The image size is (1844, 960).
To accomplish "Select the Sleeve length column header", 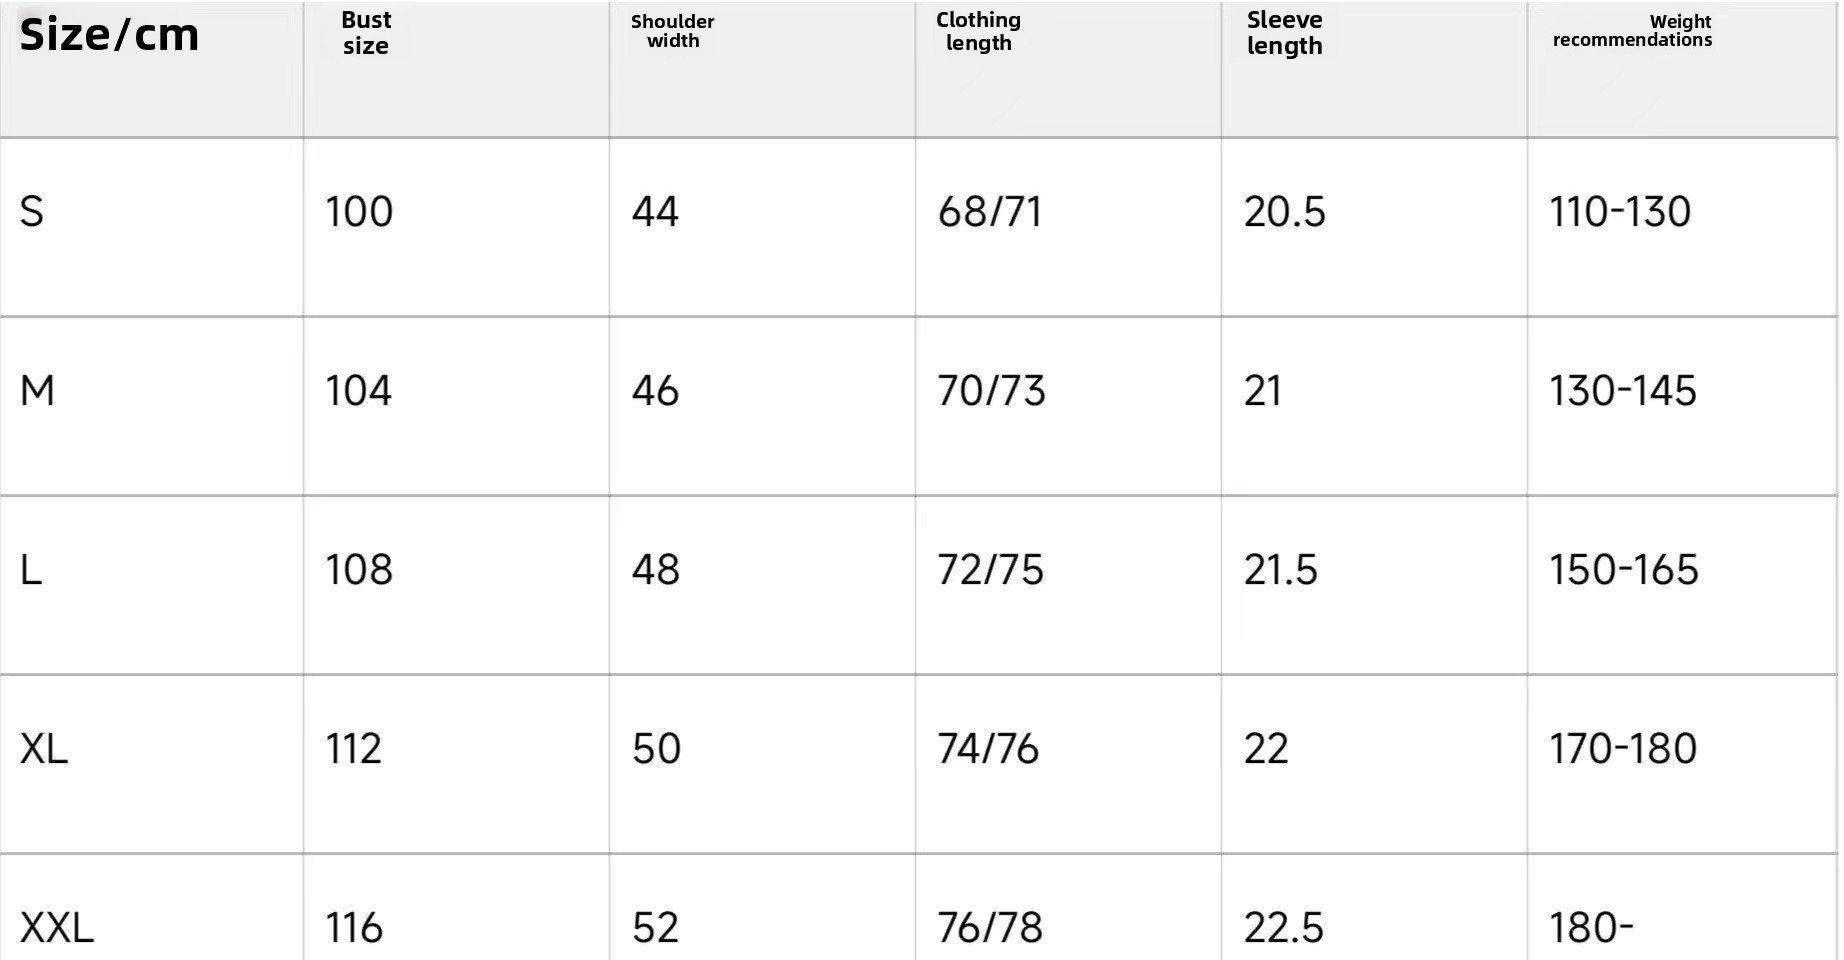I will click(1284, 33).
